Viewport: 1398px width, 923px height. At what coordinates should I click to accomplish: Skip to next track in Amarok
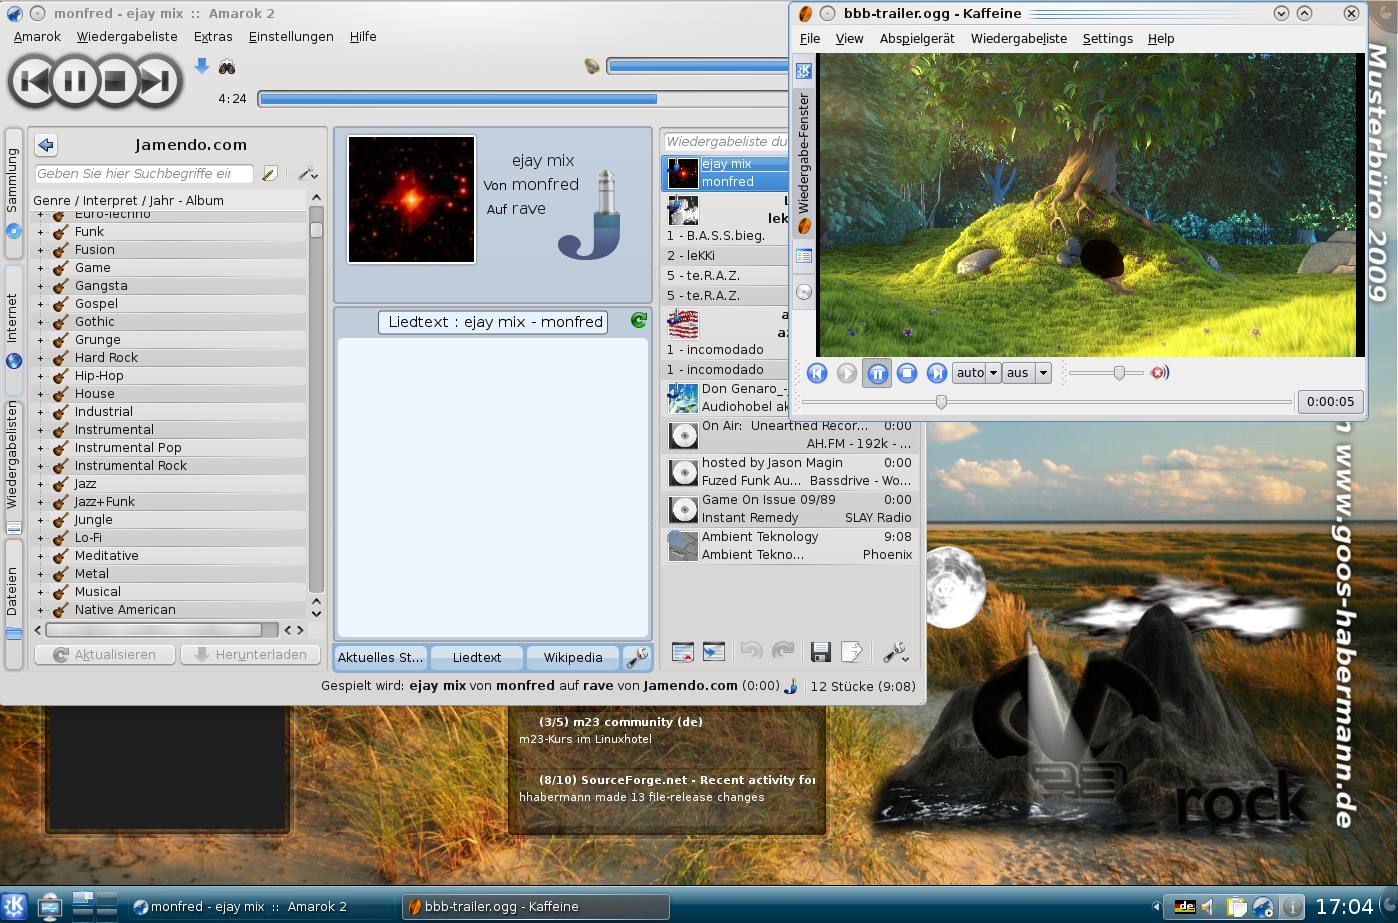coord(156,81)
